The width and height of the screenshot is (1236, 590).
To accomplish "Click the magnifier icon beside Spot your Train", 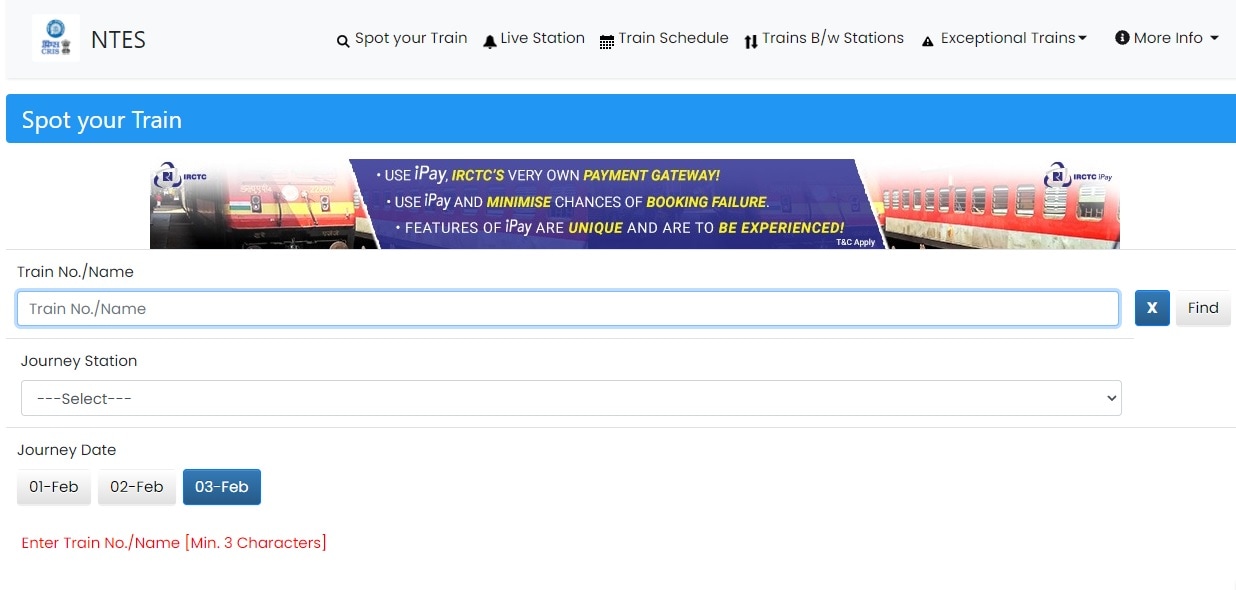I will [x=343, y=41].
